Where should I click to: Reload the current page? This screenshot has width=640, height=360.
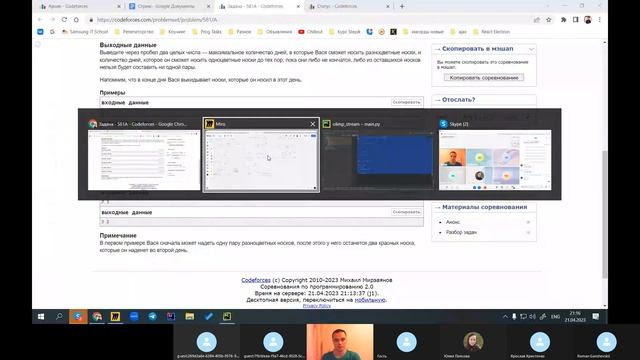(64, 20)
